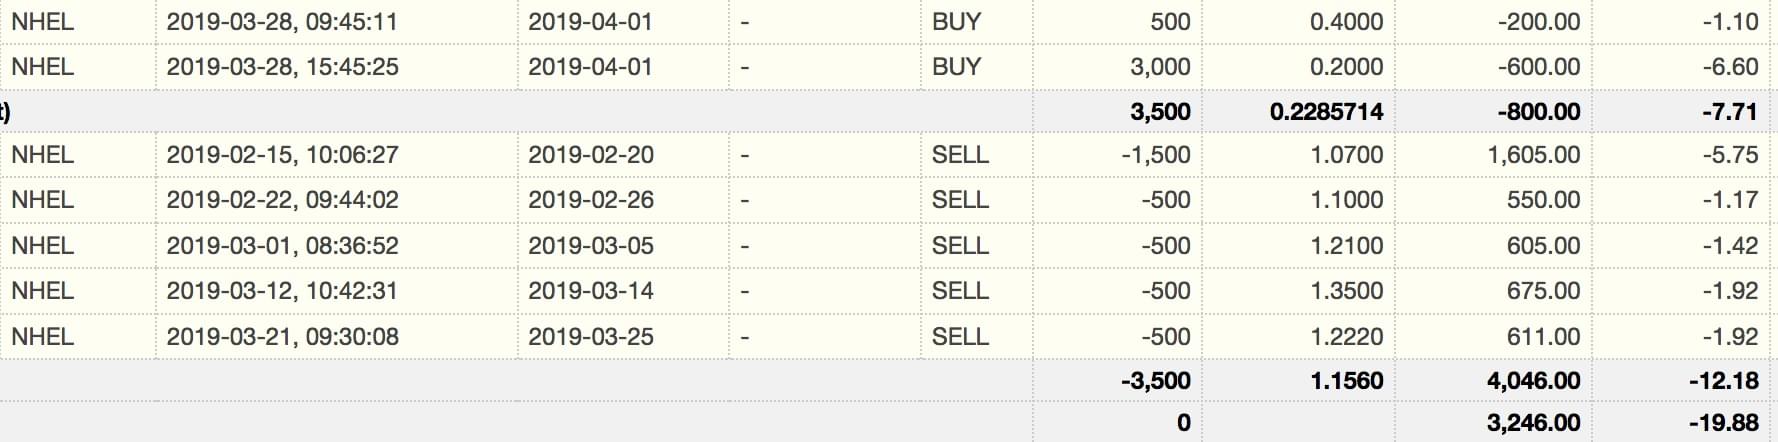This screenshot has height=442, width=1778.
Task: Click the SELL cell in 2019-03-21 row
Action: [960, 337]
